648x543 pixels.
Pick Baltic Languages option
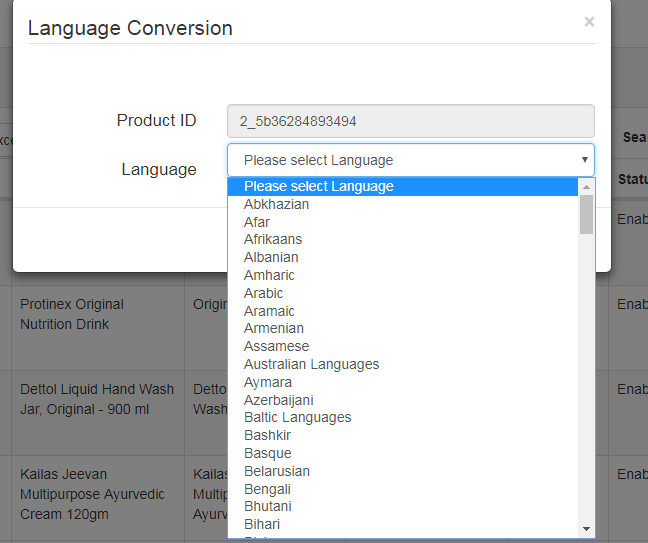click(x=298, y=417)
